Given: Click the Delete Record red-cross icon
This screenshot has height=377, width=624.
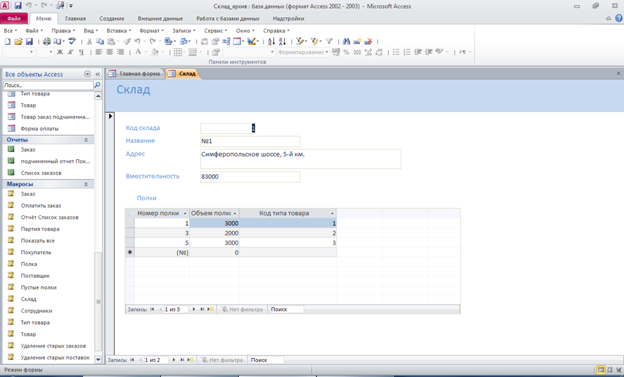Looking at the screenshot, I should click(x=369, y=41).
